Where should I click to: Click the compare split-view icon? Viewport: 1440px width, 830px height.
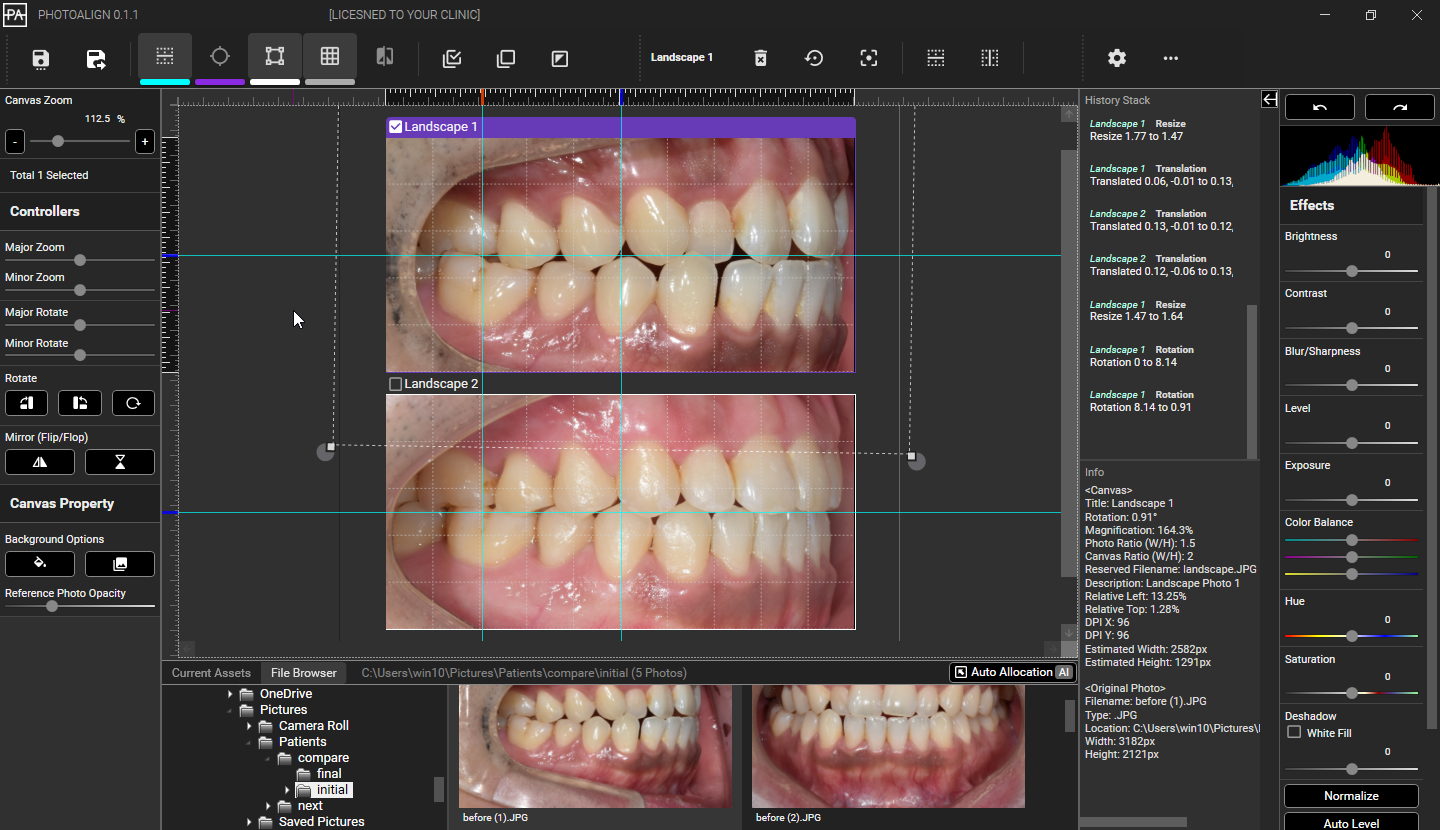[x=385, y=57]
